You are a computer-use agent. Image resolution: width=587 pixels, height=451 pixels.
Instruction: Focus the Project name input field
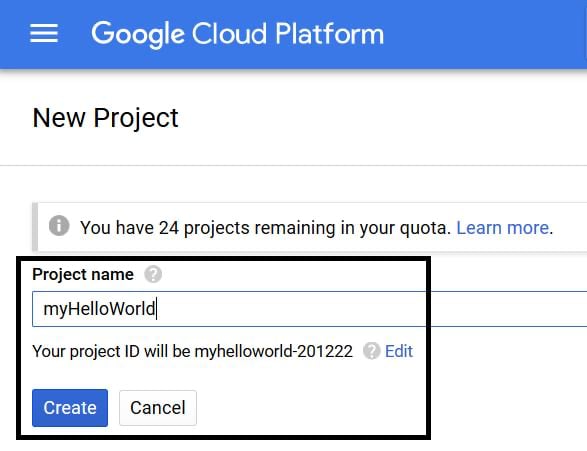click(x=310, y=309)
